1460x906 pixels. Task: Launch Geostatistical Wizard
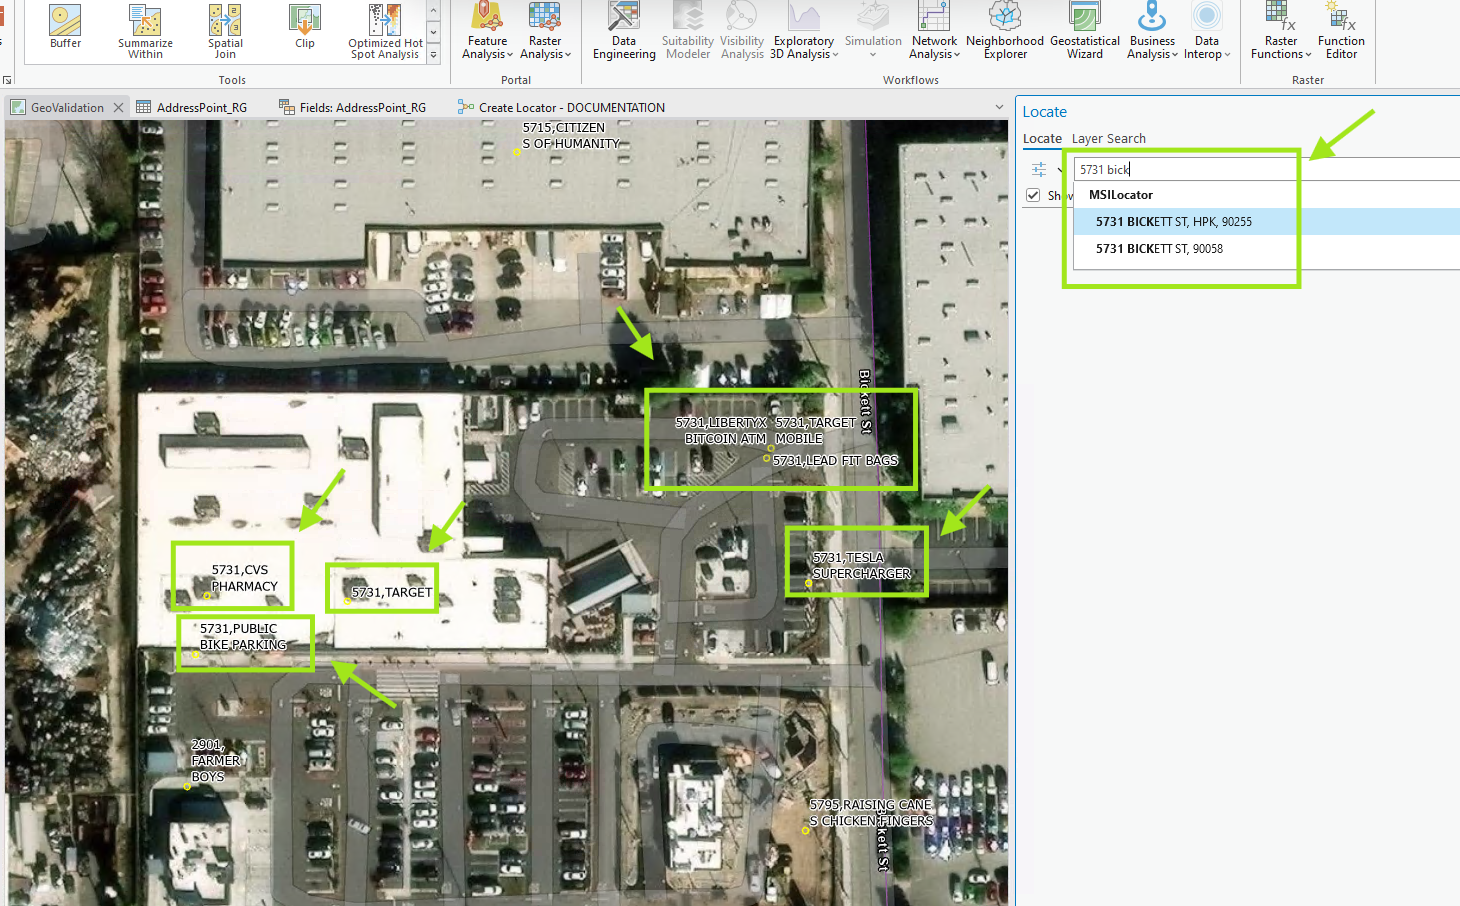point(1085,31)
